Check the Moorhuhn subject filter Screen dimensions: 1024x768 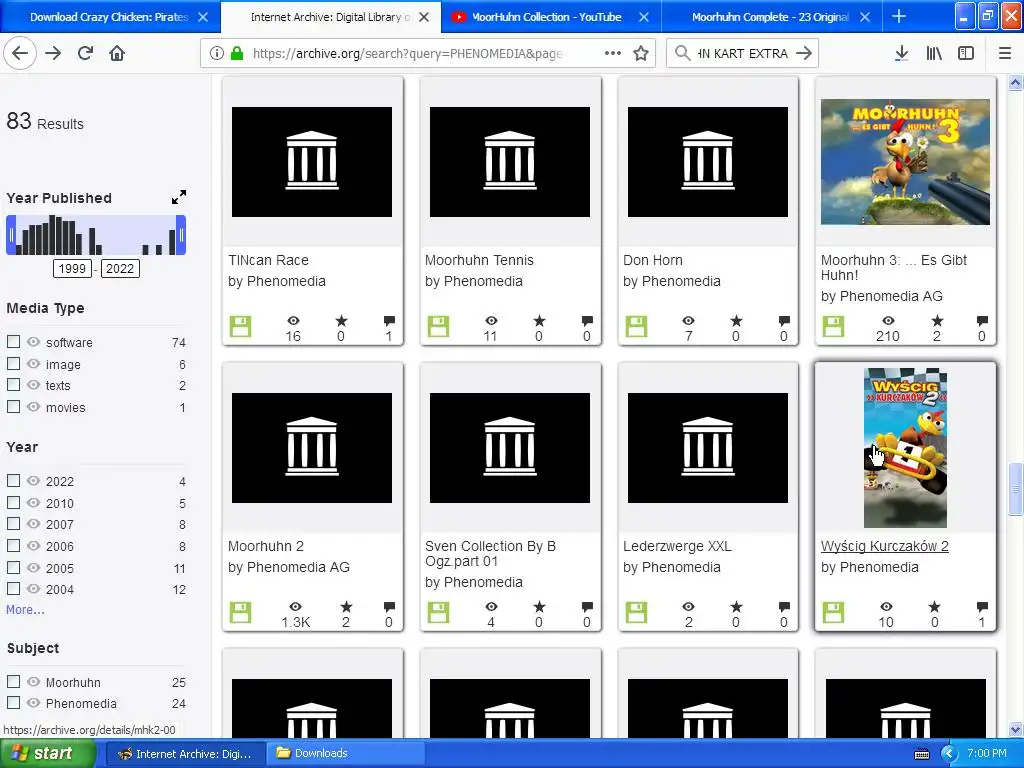point(13,681)
